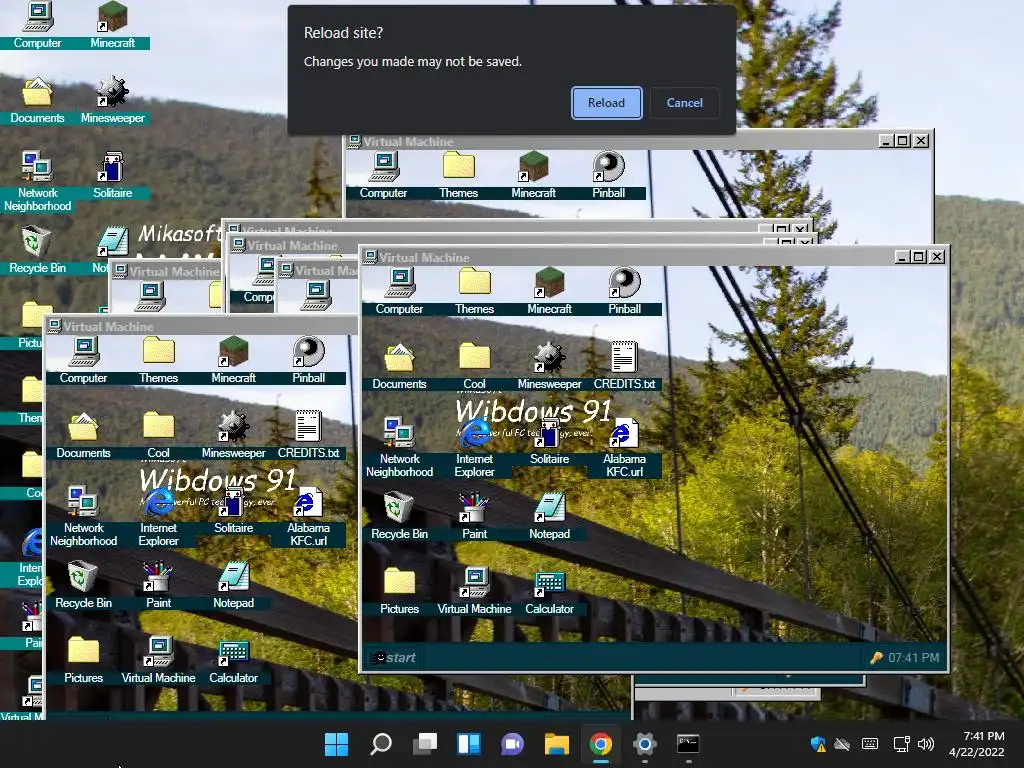Open terminal from taskbar

[x=688, y=744]
